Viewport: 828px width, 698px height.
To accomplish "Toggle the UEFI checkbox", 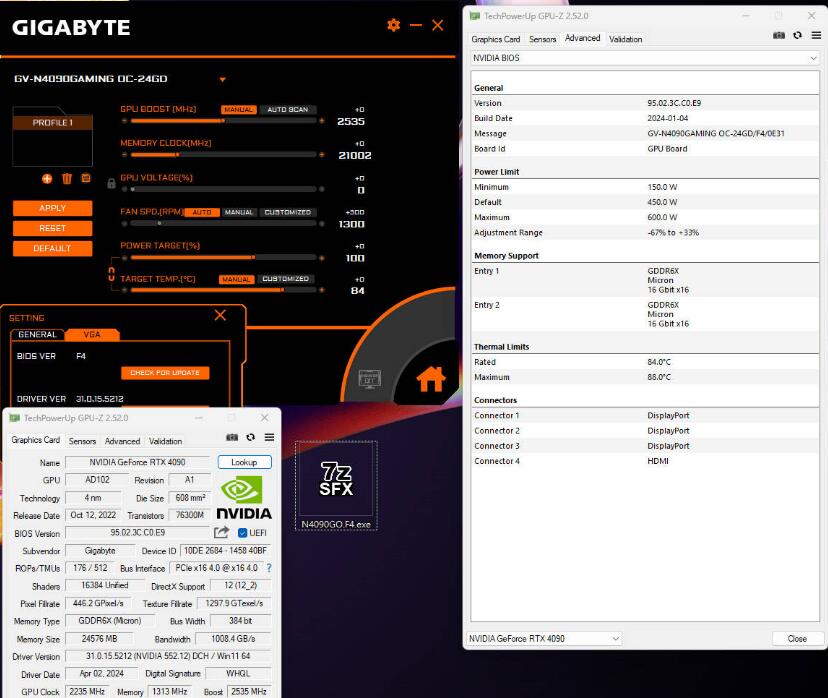I will point(242,533).
